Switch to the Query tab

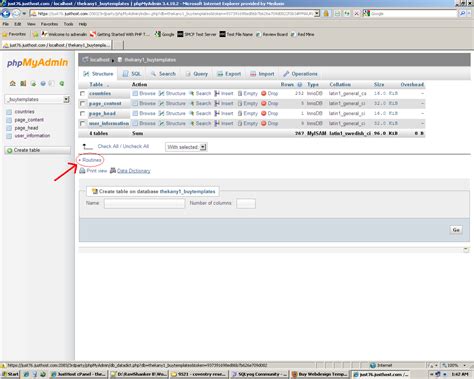pyautogui.click(x=197, y=74)
